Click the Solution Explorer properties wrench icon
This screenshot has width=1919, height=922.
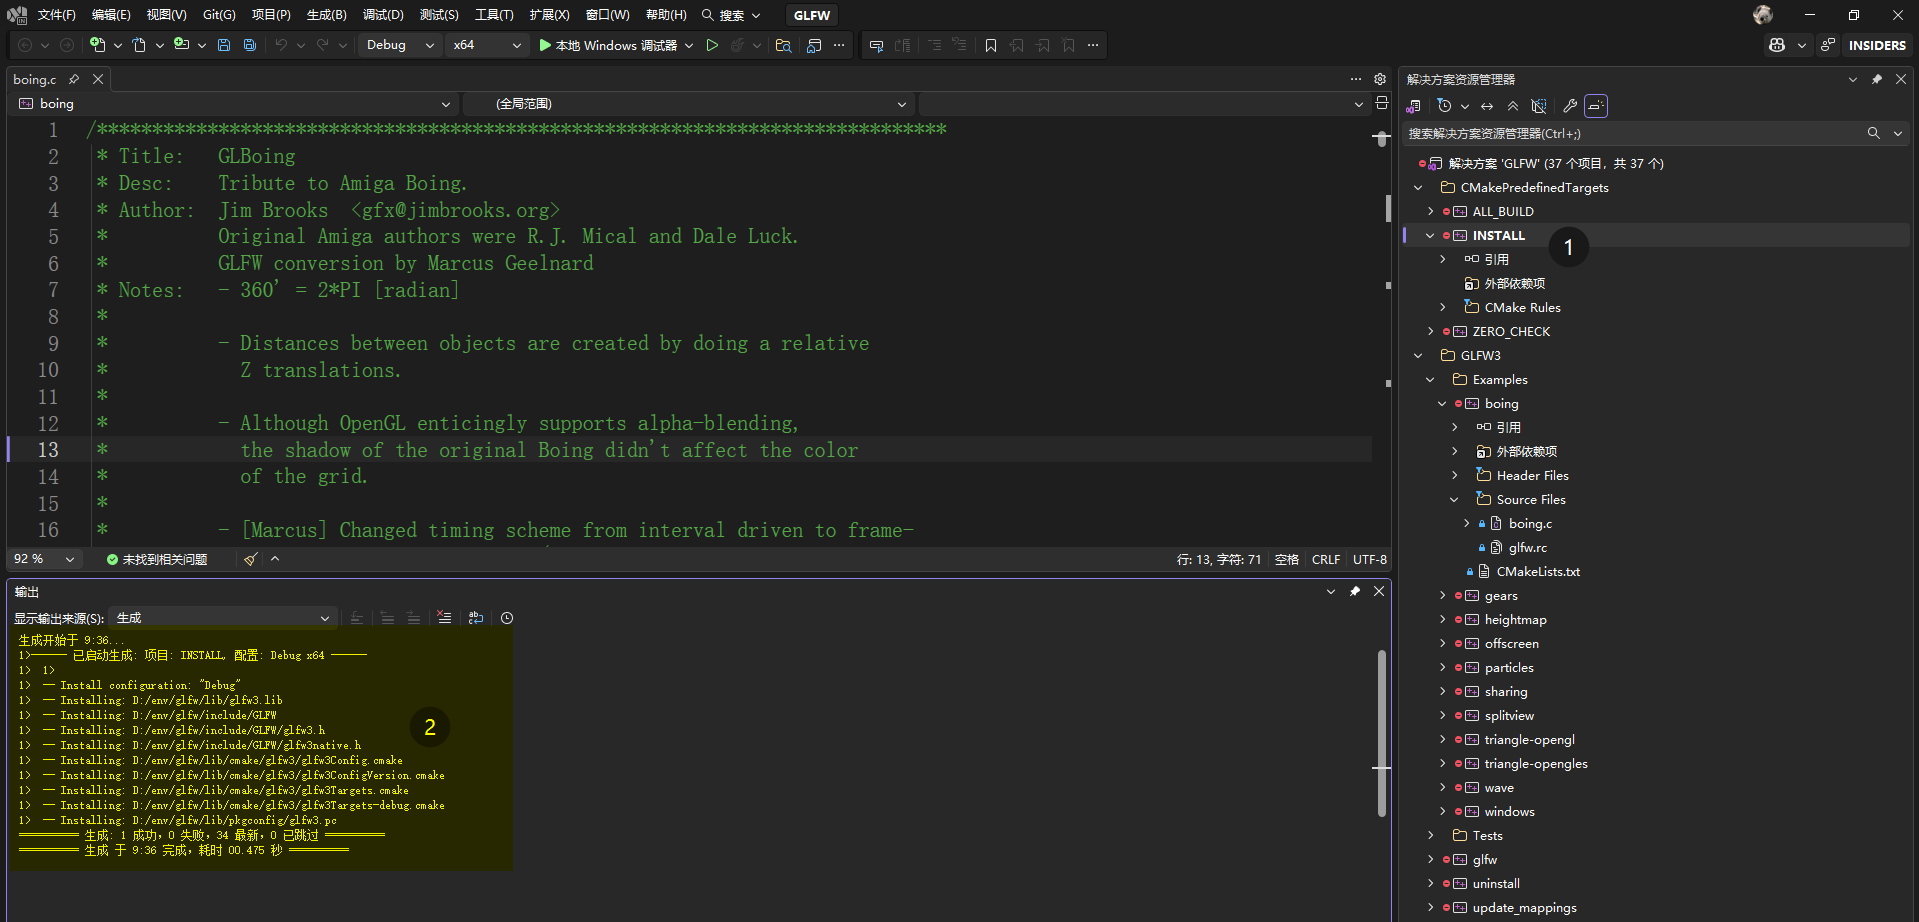[1570, 106]
